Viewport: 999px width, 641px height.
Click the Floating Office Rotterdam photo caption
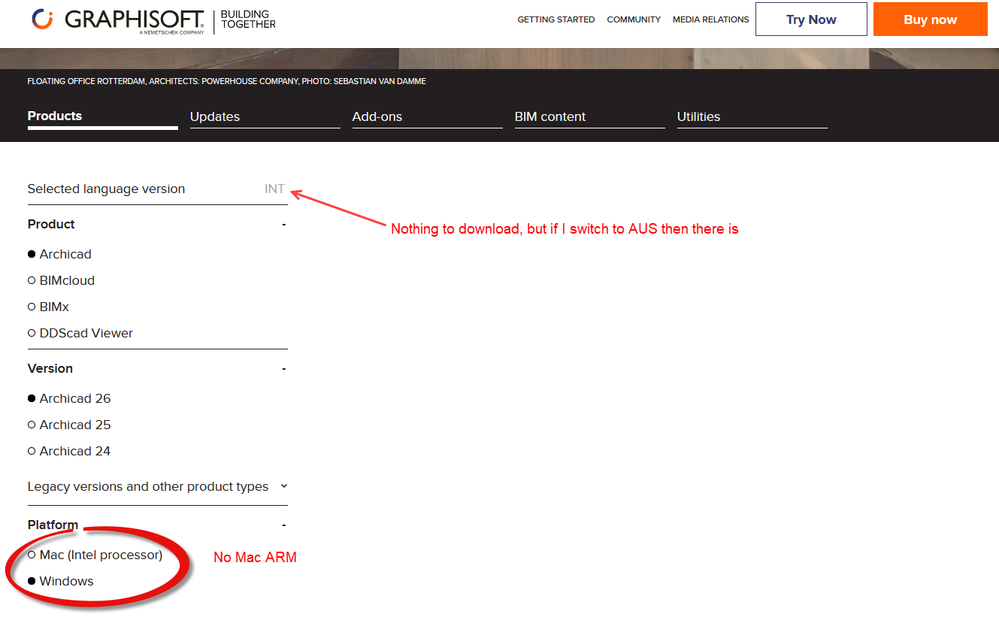227,82
